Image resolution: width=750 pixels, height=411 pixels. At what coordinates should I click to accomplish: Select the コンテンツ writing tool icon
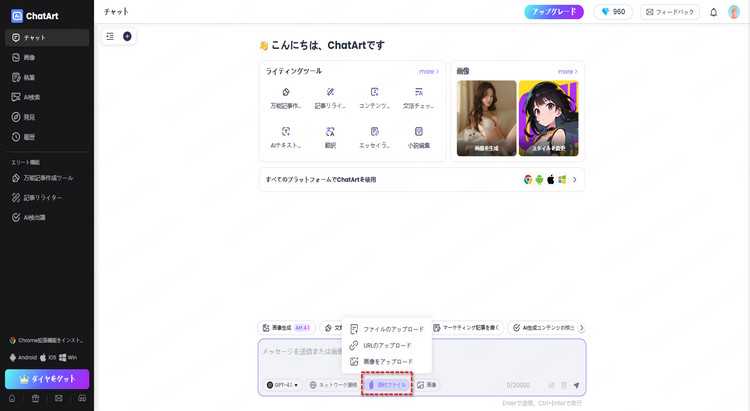[375, 98]
